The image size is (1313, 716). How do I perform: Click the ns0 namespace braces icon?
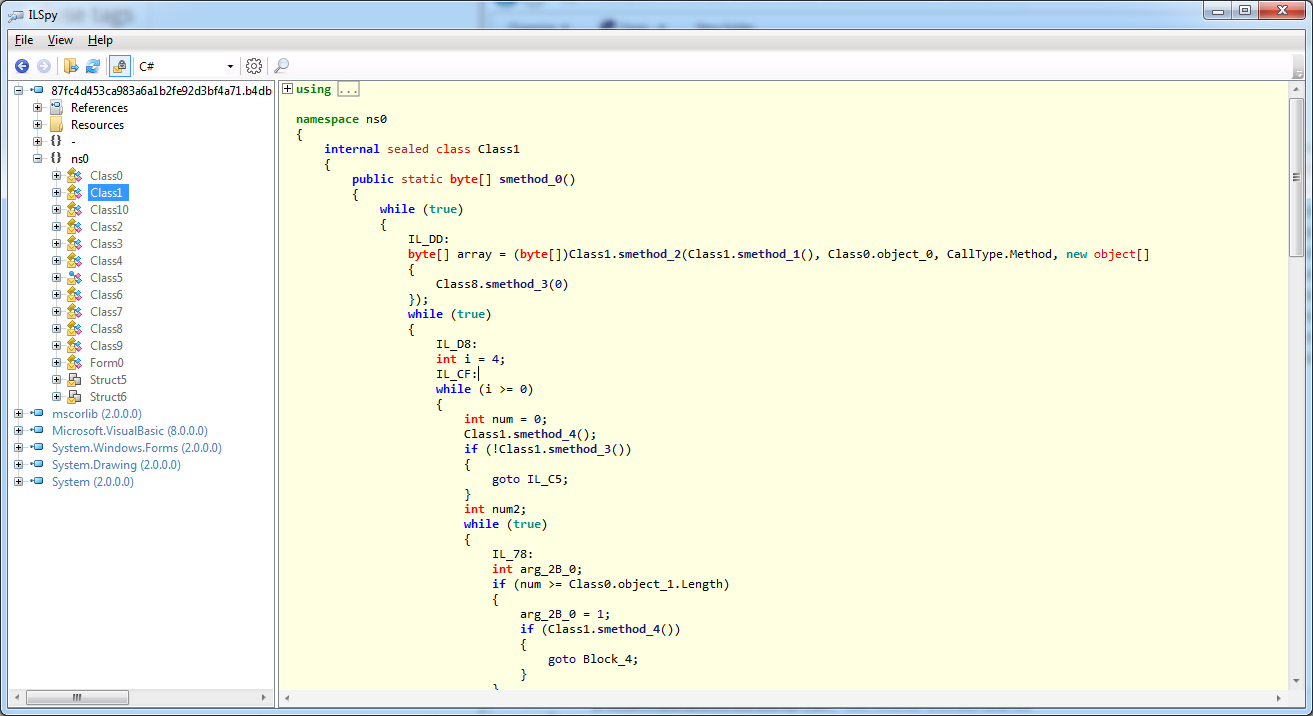(56, 158)
